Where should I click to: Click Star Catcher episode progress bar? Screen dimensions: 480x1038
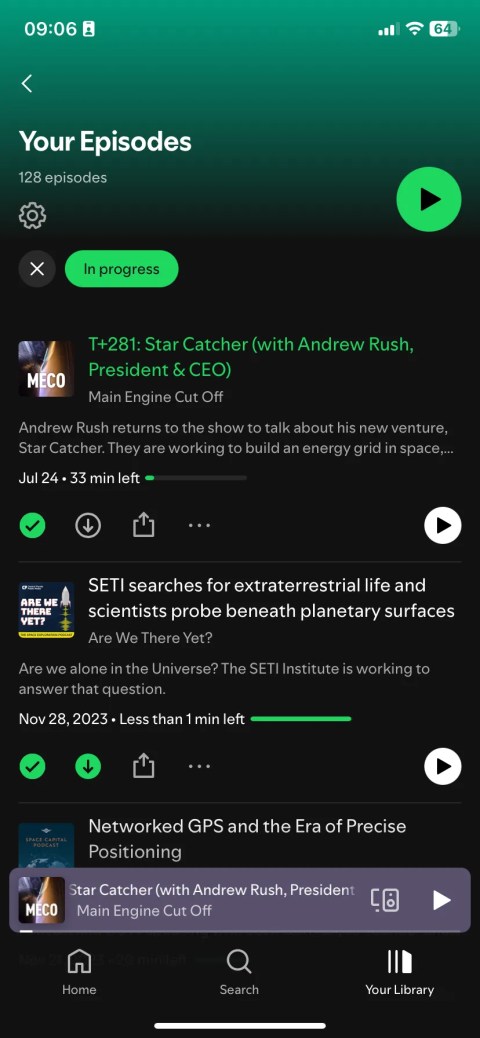[x=195, y=477]
